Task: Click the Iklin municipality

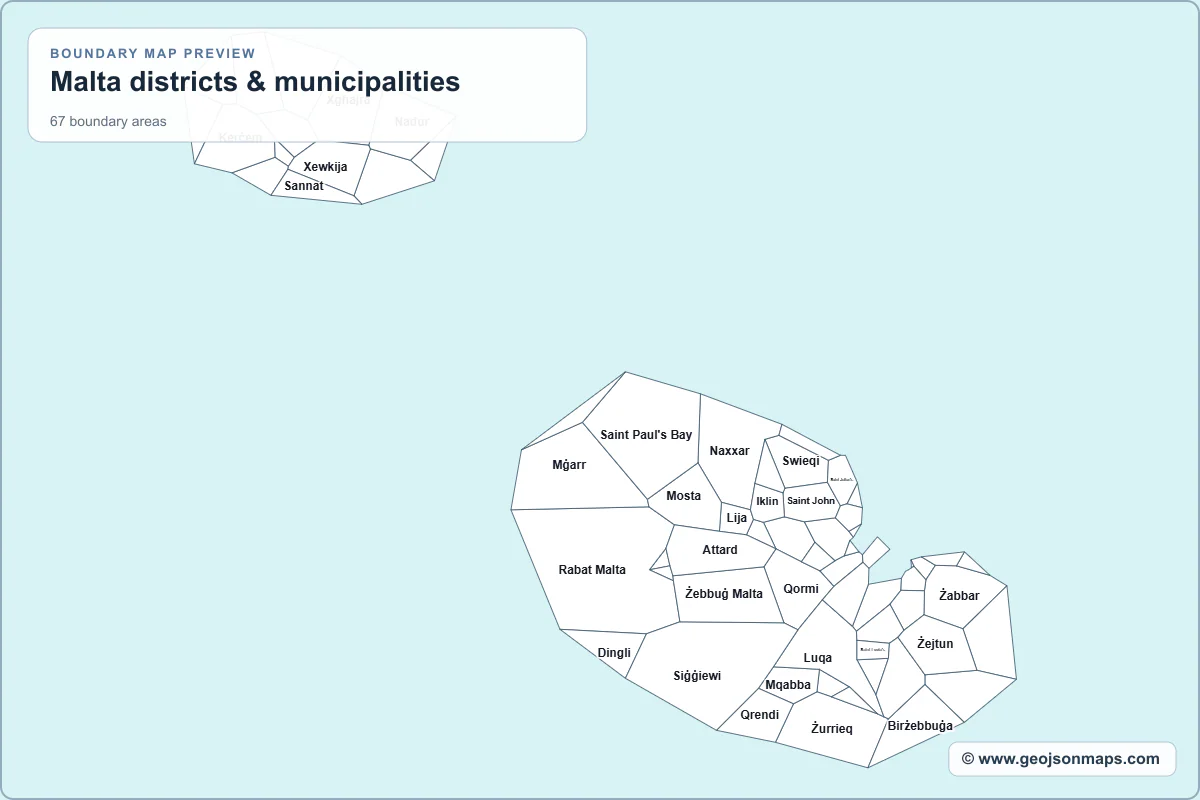Action: coord(767,502)
